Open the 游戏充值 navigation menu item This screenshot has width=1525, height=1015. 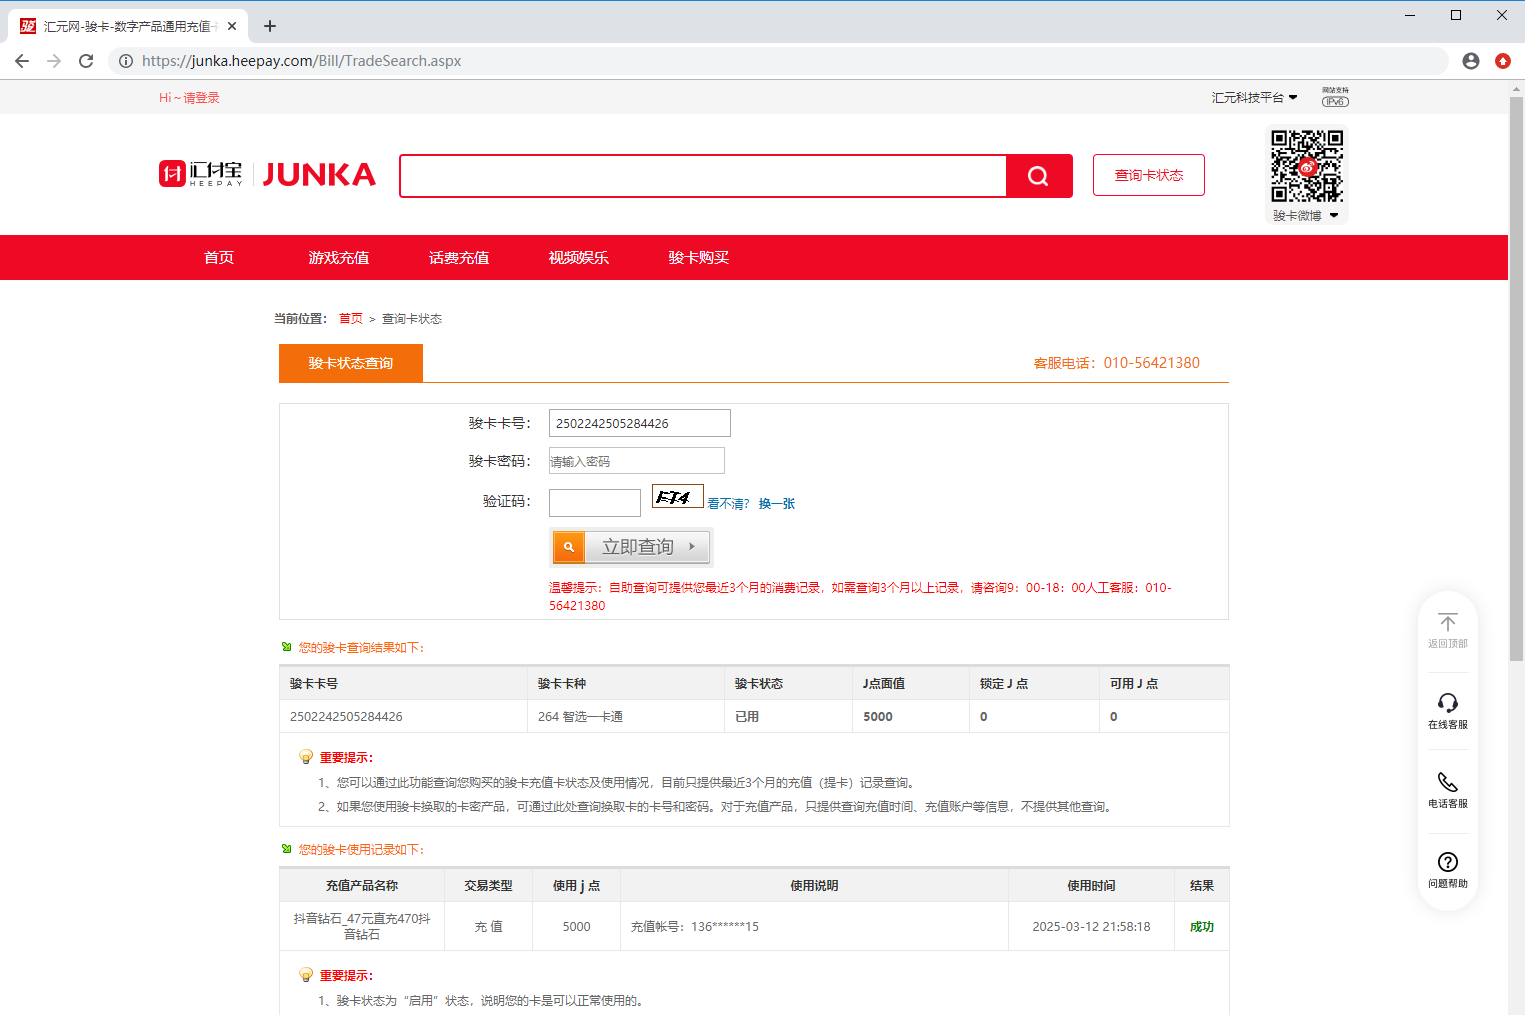(338, 258)
